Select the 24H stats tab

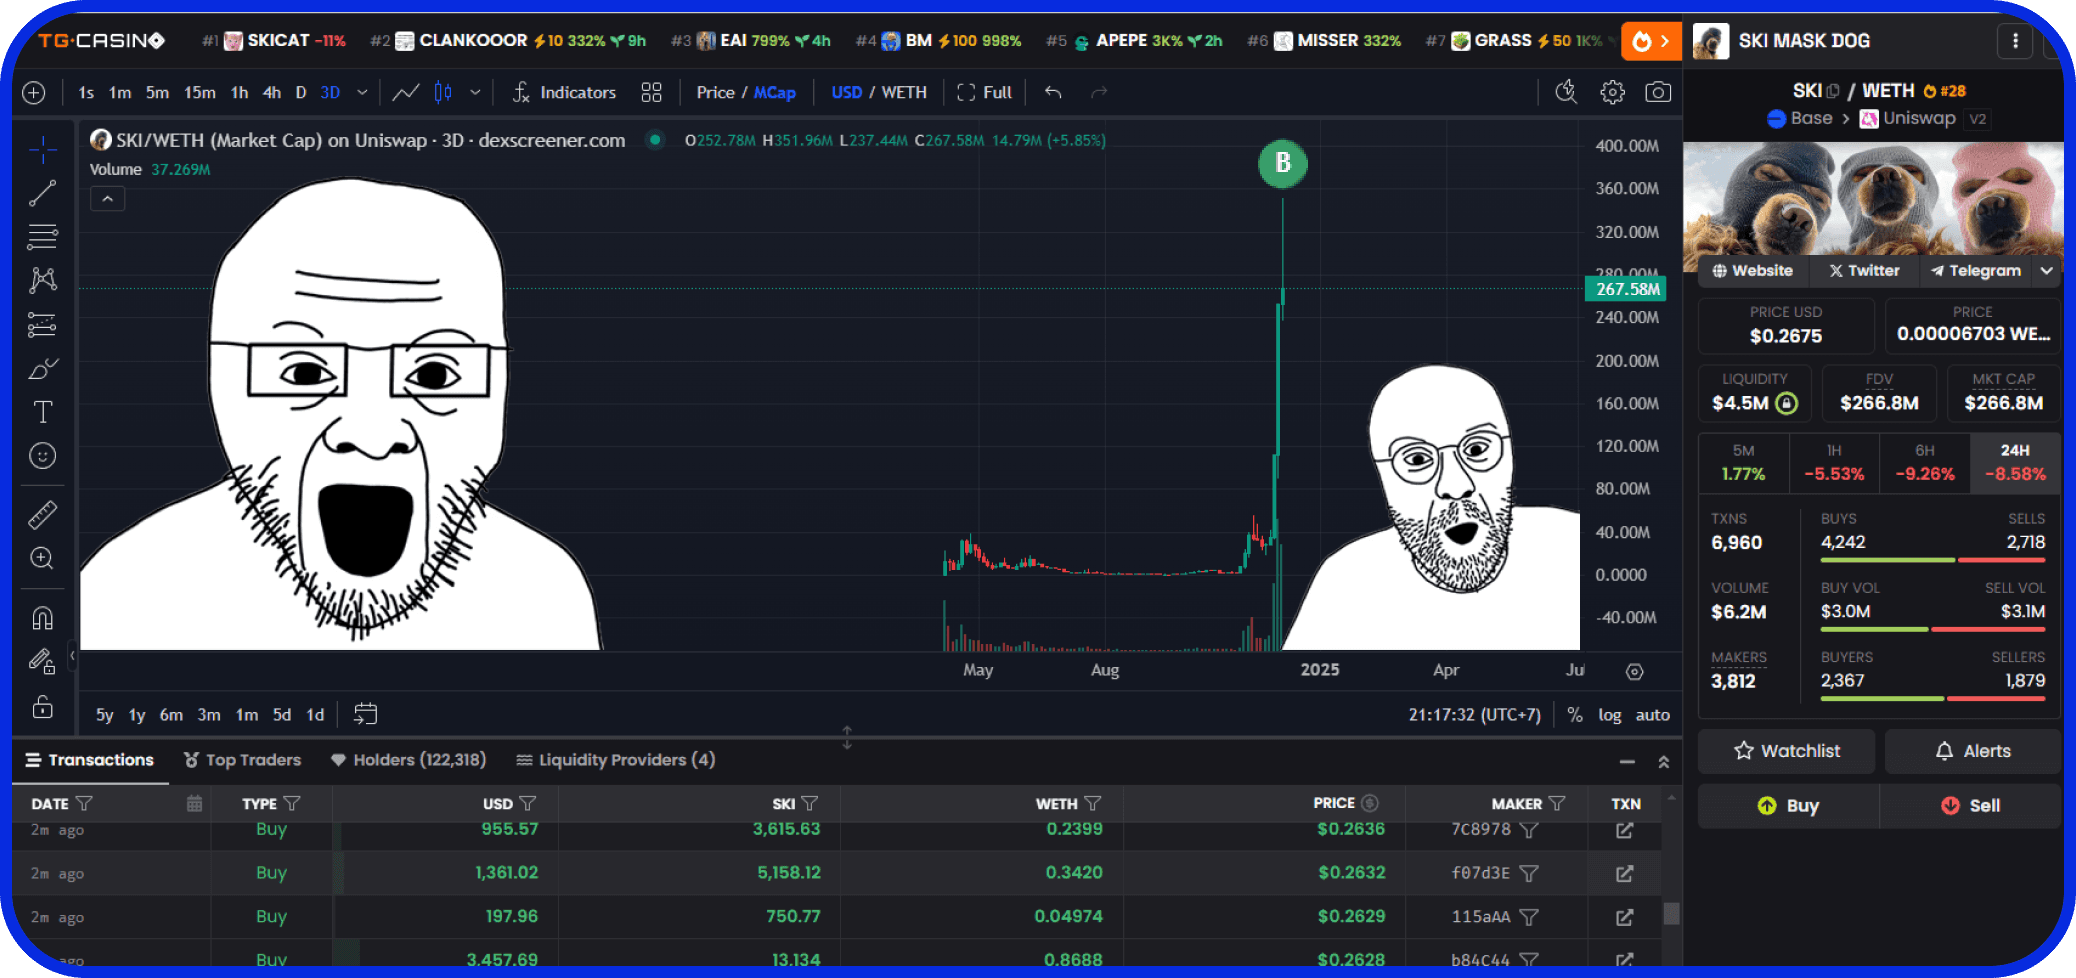(x=2015, y=463)
